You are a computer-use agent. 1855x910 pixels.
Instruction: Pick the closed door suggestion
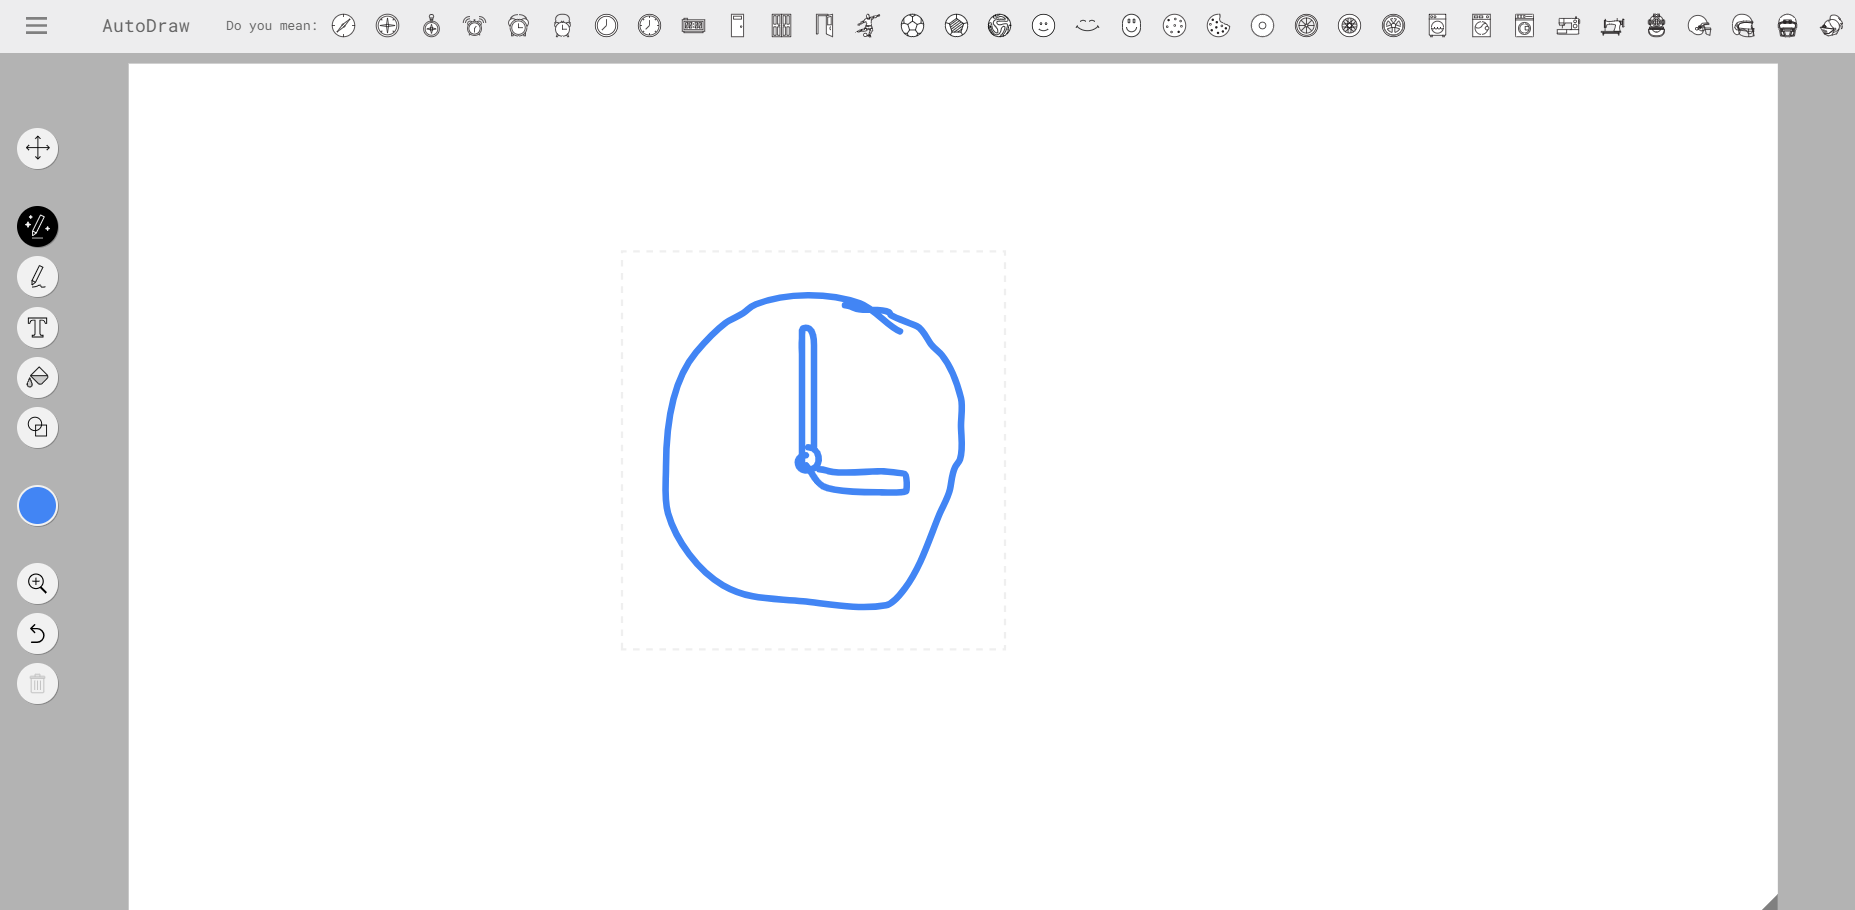pyautogui.click(x=738, y=26)
